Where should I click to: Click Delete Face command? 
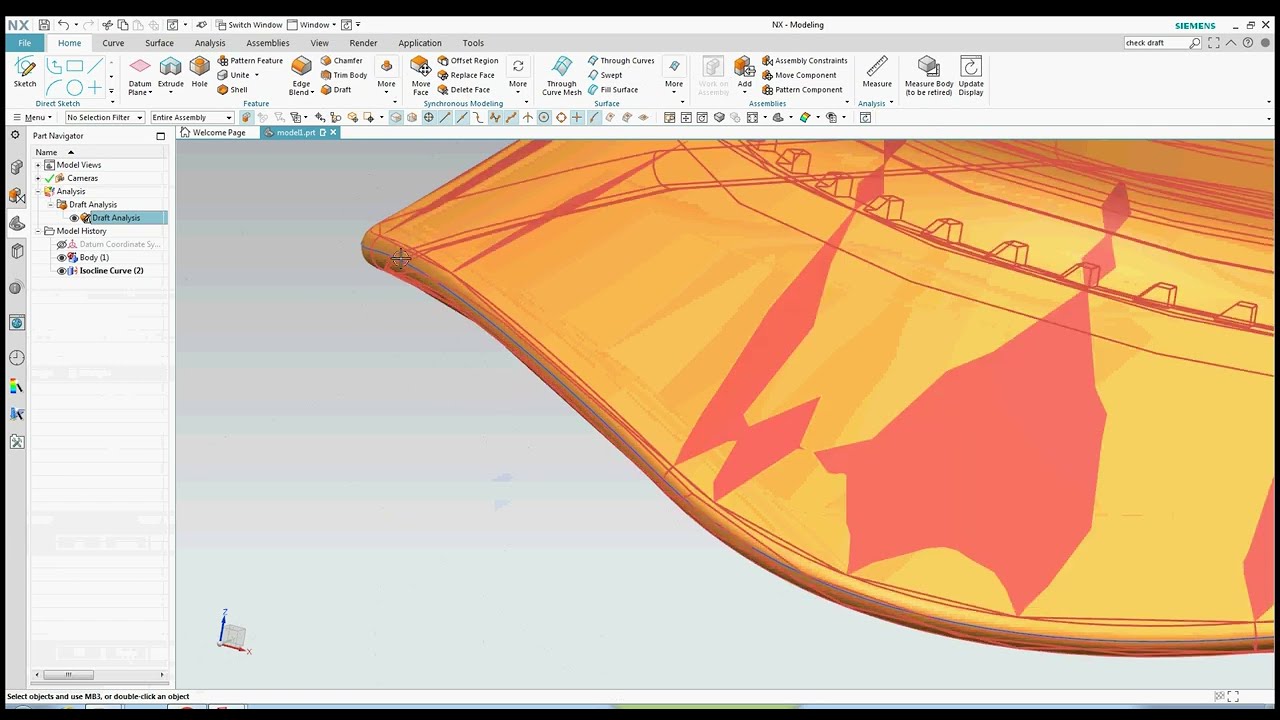[464, 89]
